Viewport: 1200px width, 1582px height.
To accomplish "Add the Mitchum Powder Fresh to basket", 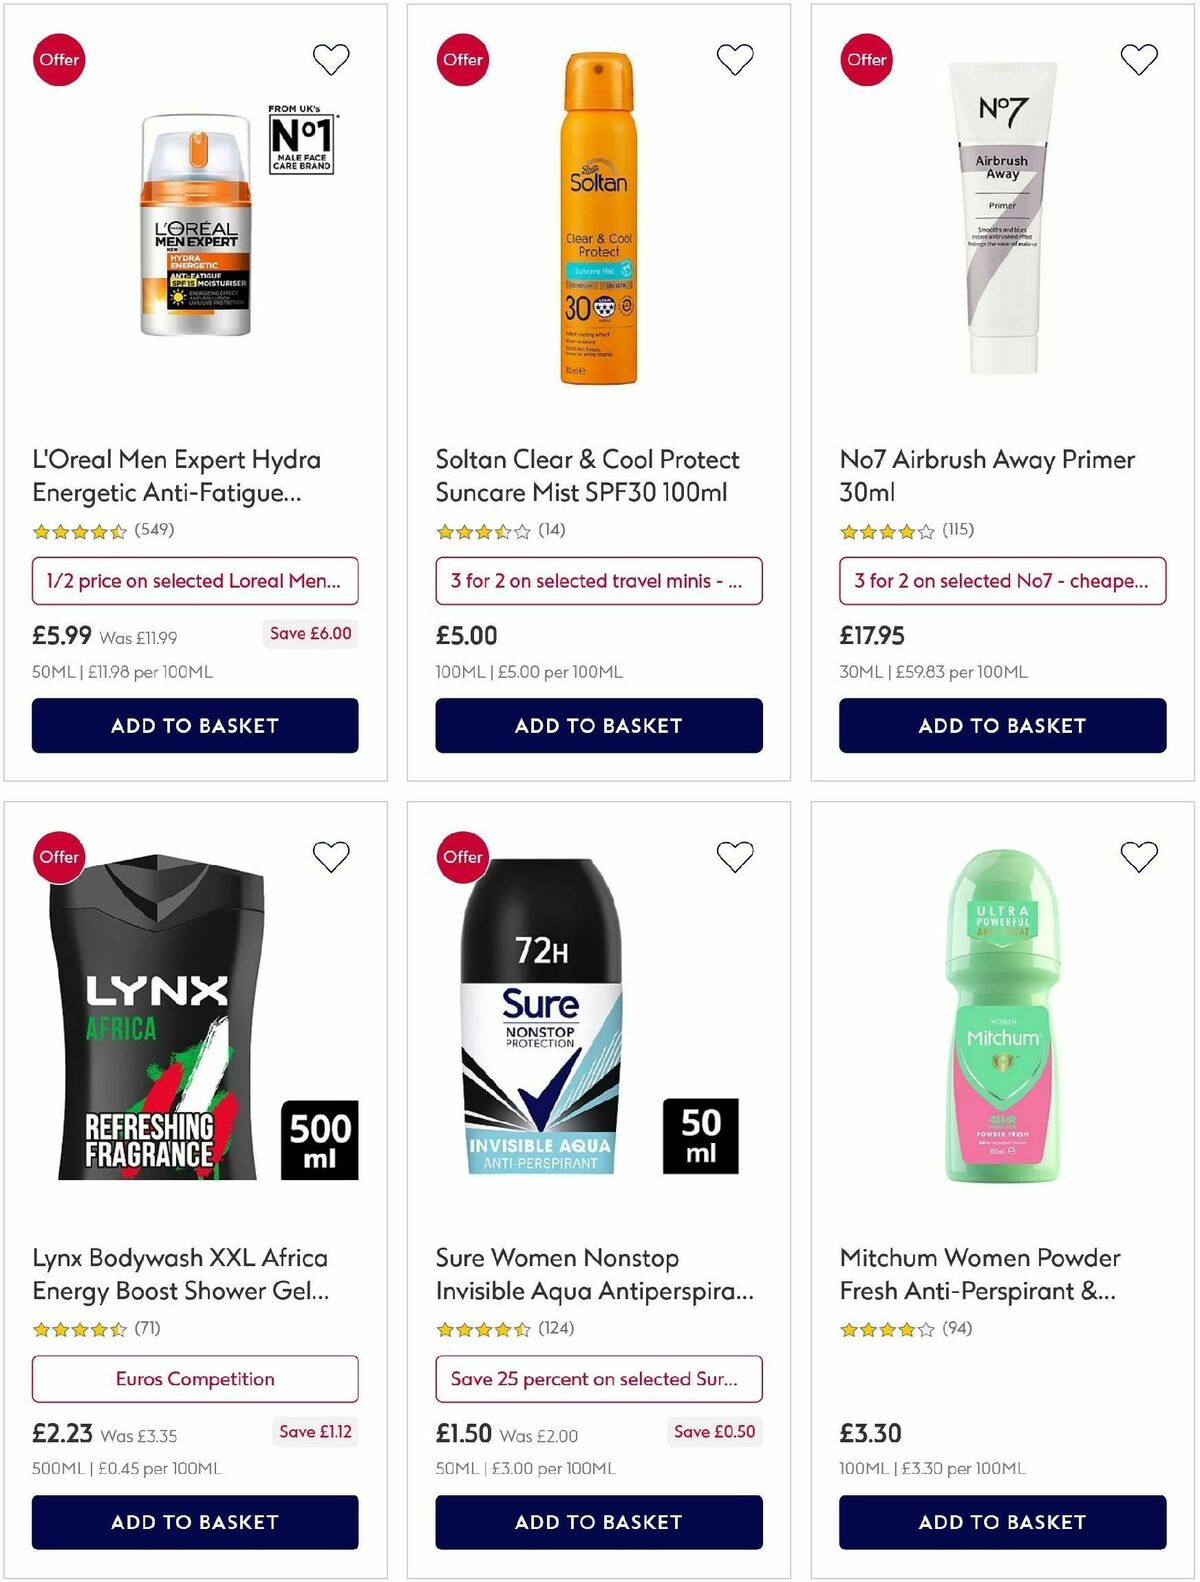I will point(1002,1523).
